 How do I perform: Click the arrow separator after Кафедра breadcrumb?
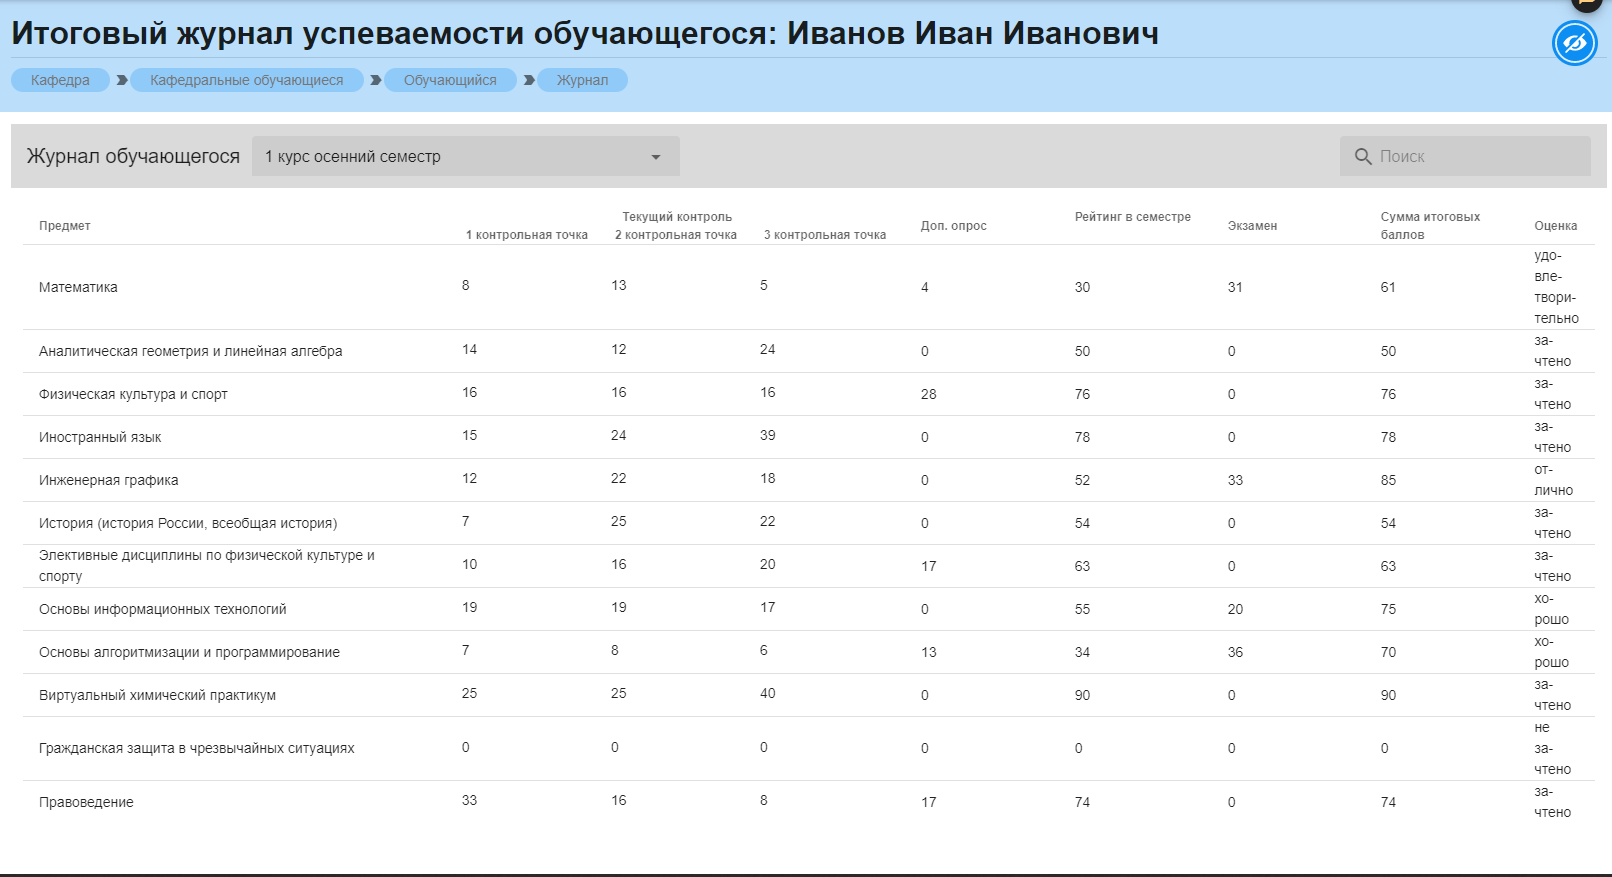[x=122, y=80]
